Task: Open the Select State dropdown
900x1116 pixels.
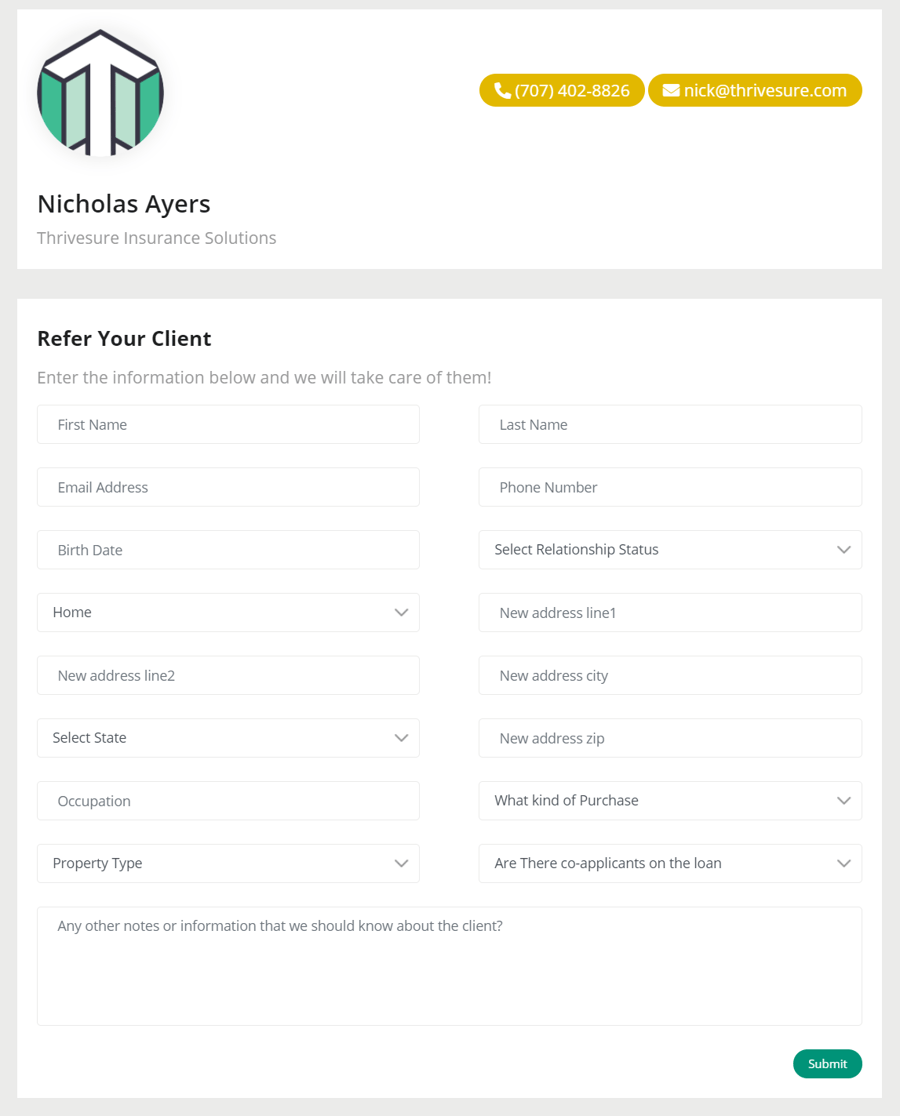Action: (228, 738)
